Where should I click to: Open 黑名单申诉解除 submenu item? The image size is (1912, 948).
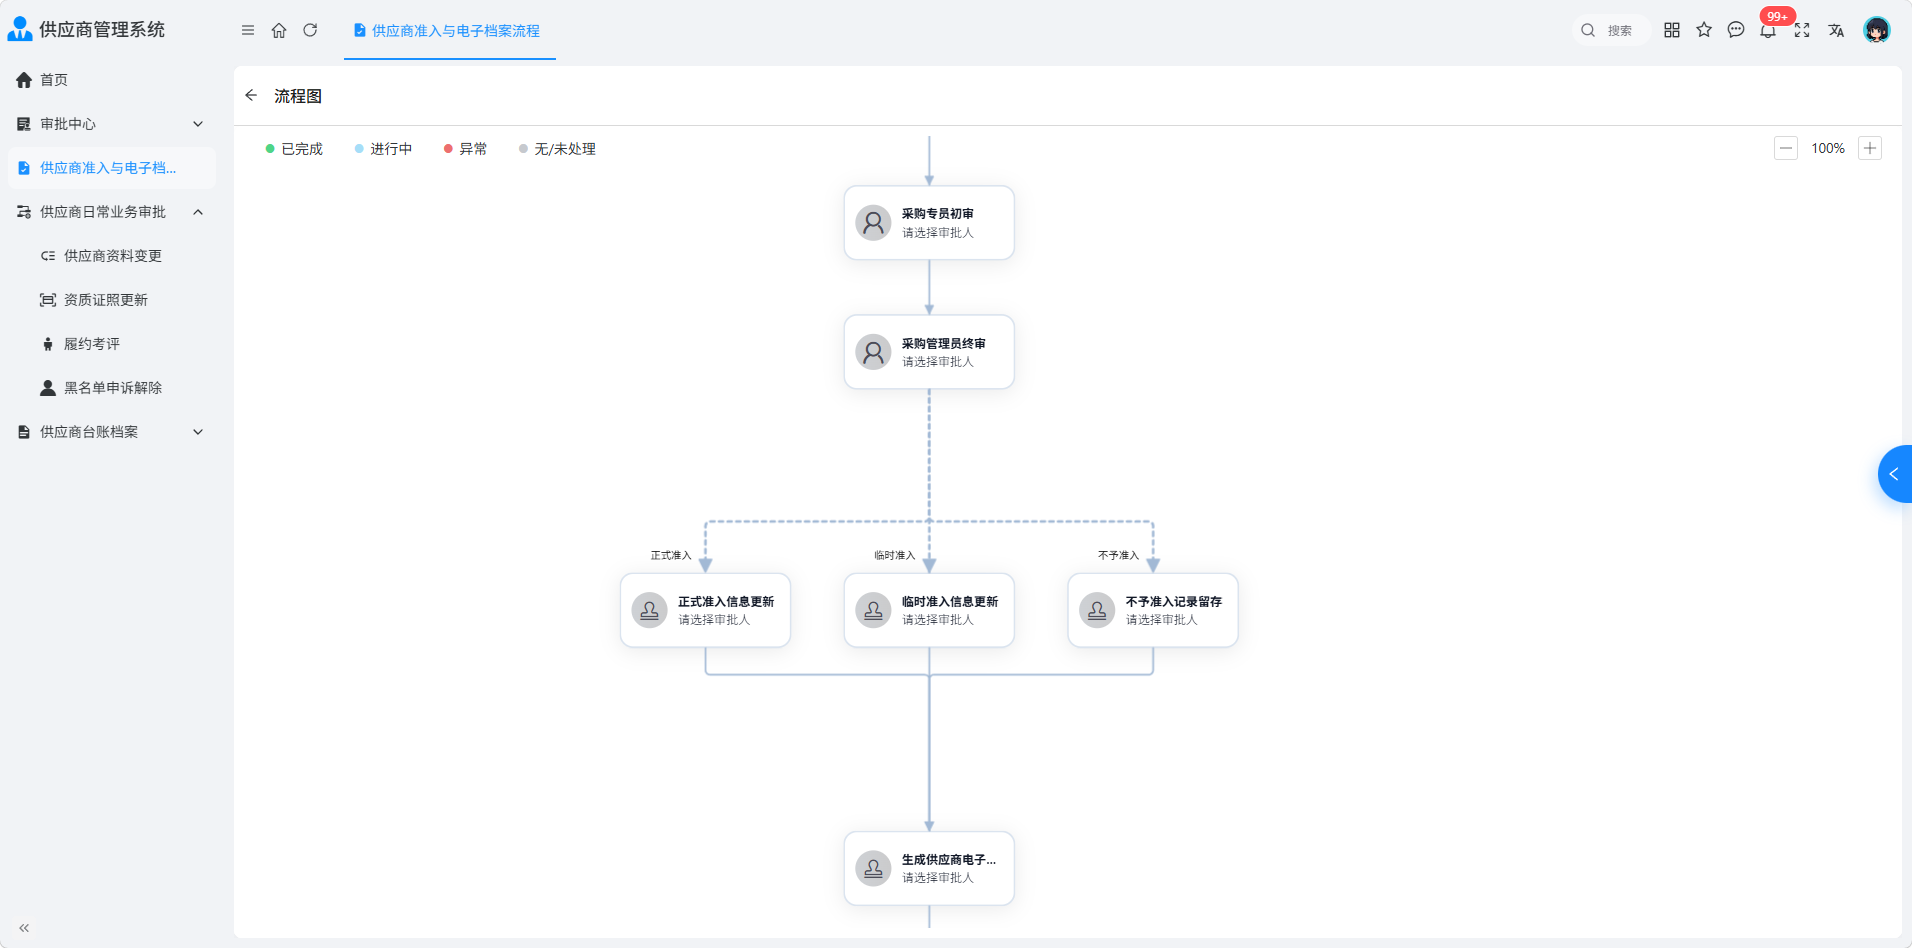tap(112, 388)
